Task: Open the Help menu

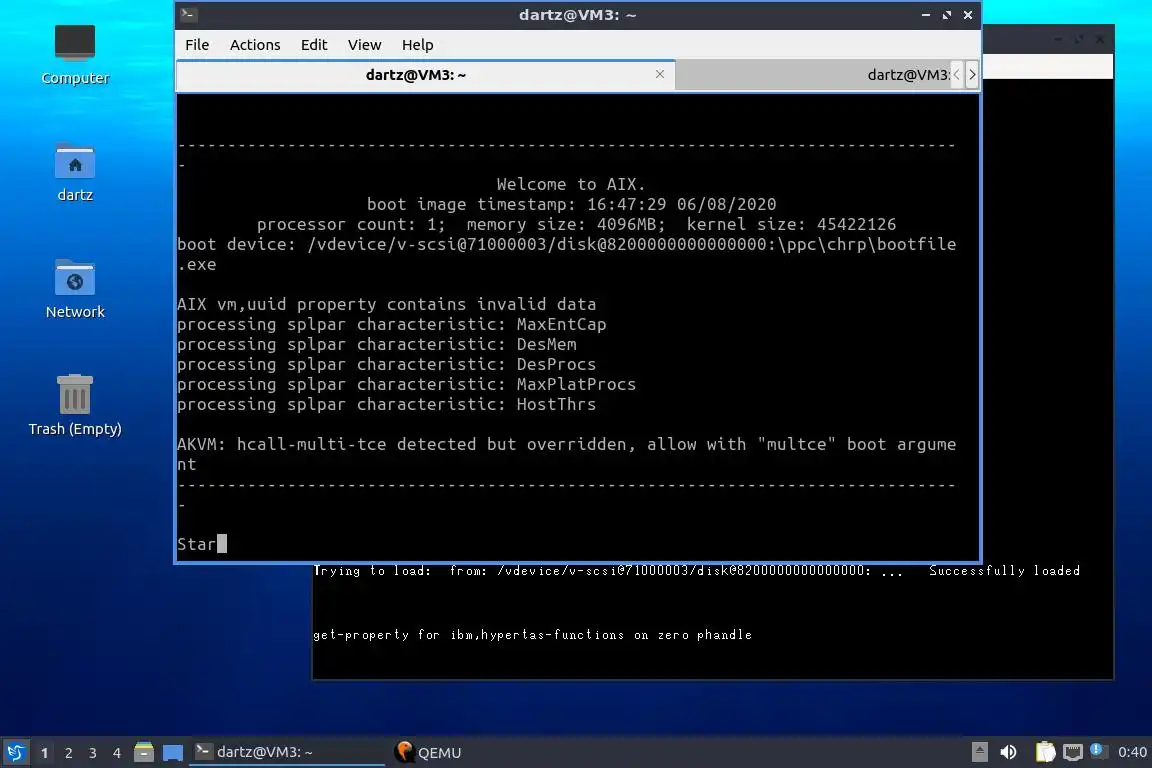Action: point(417,45)
